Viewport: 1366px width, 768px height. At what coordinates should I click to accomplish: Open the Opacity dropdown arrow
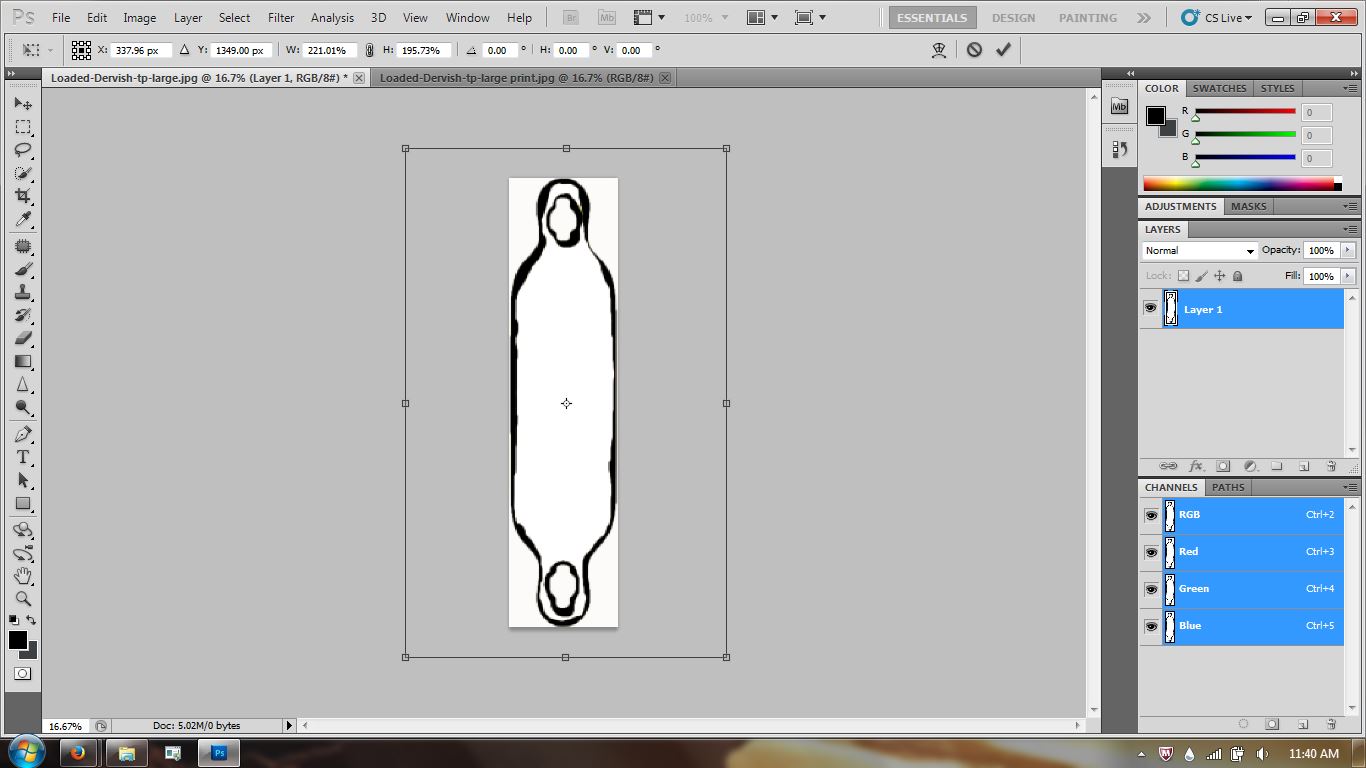(1347, 250)
